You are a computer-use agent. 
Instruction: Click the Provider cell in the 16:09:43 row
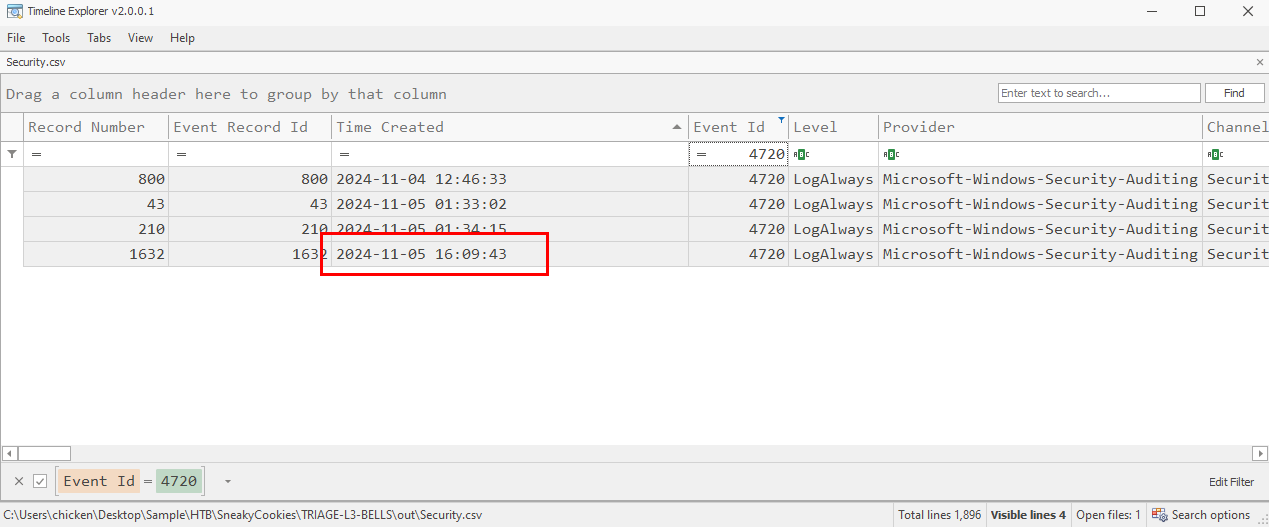tap(1040, 254)
